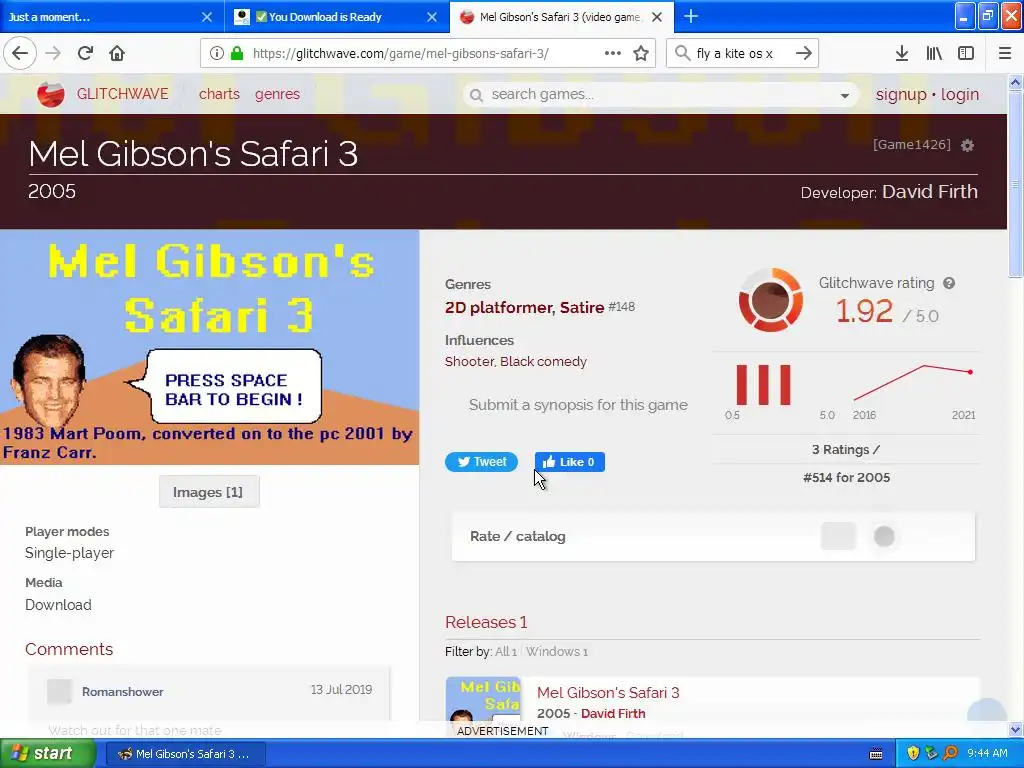The width and height of the screenshot is (1024, 768).
Task: Open a new tab with the plus button
Action: 690,16
